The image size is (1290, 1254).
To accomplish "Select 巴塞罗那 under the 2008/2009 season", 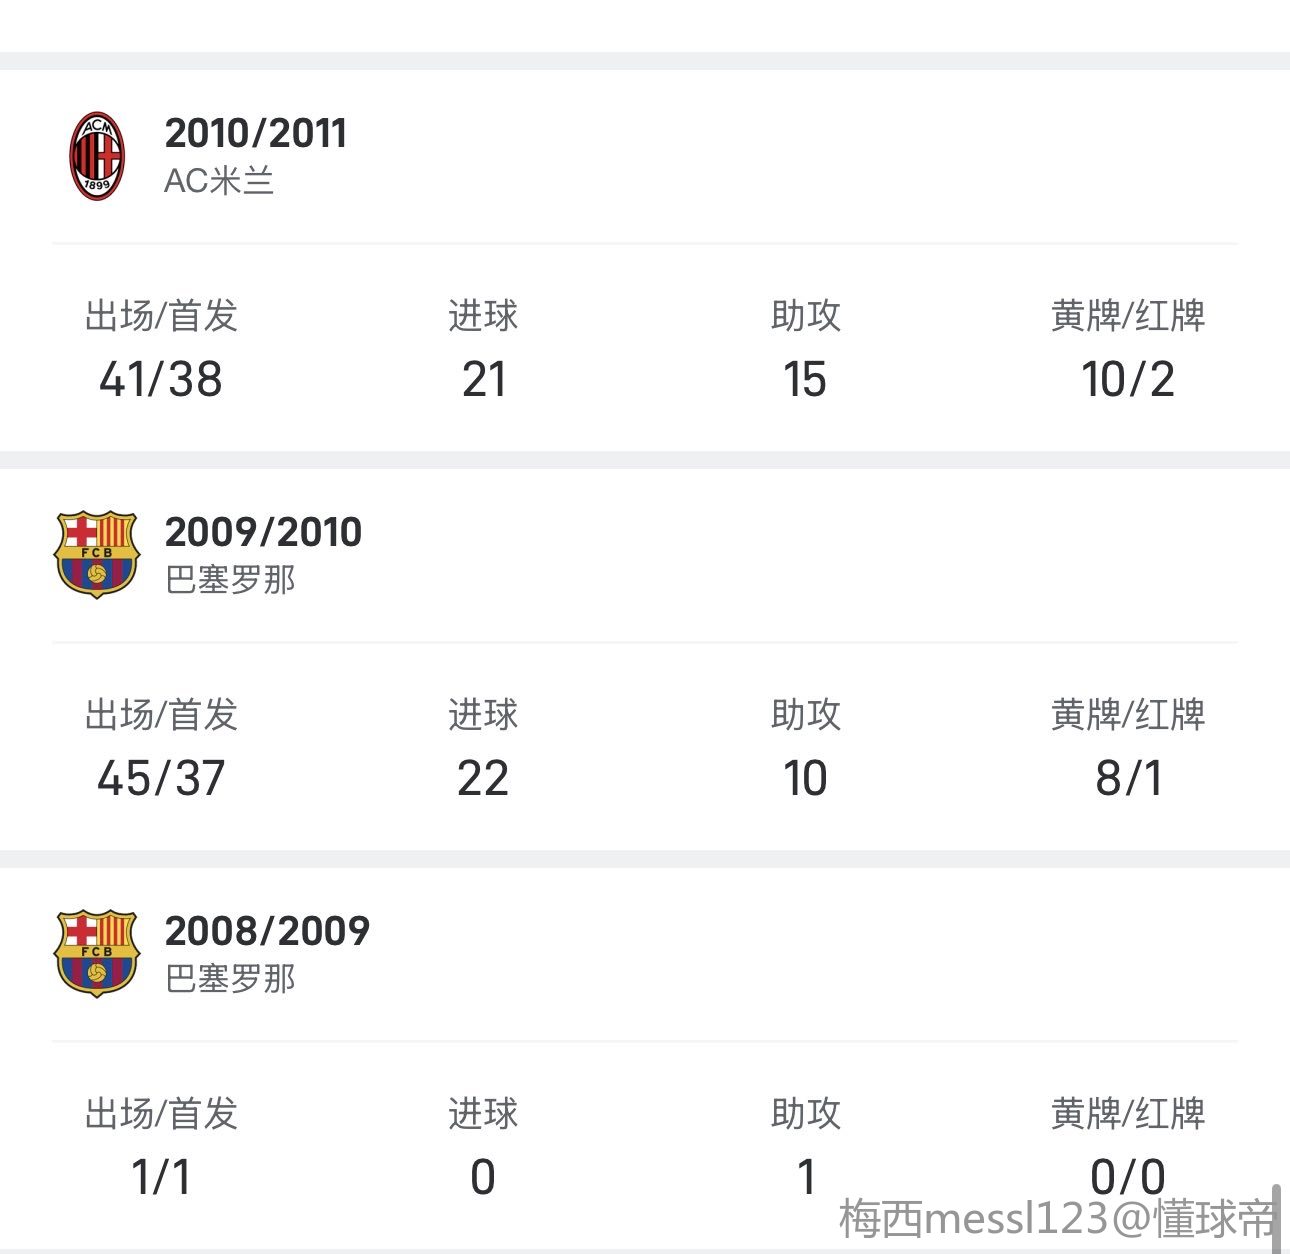I will [230, 979].
